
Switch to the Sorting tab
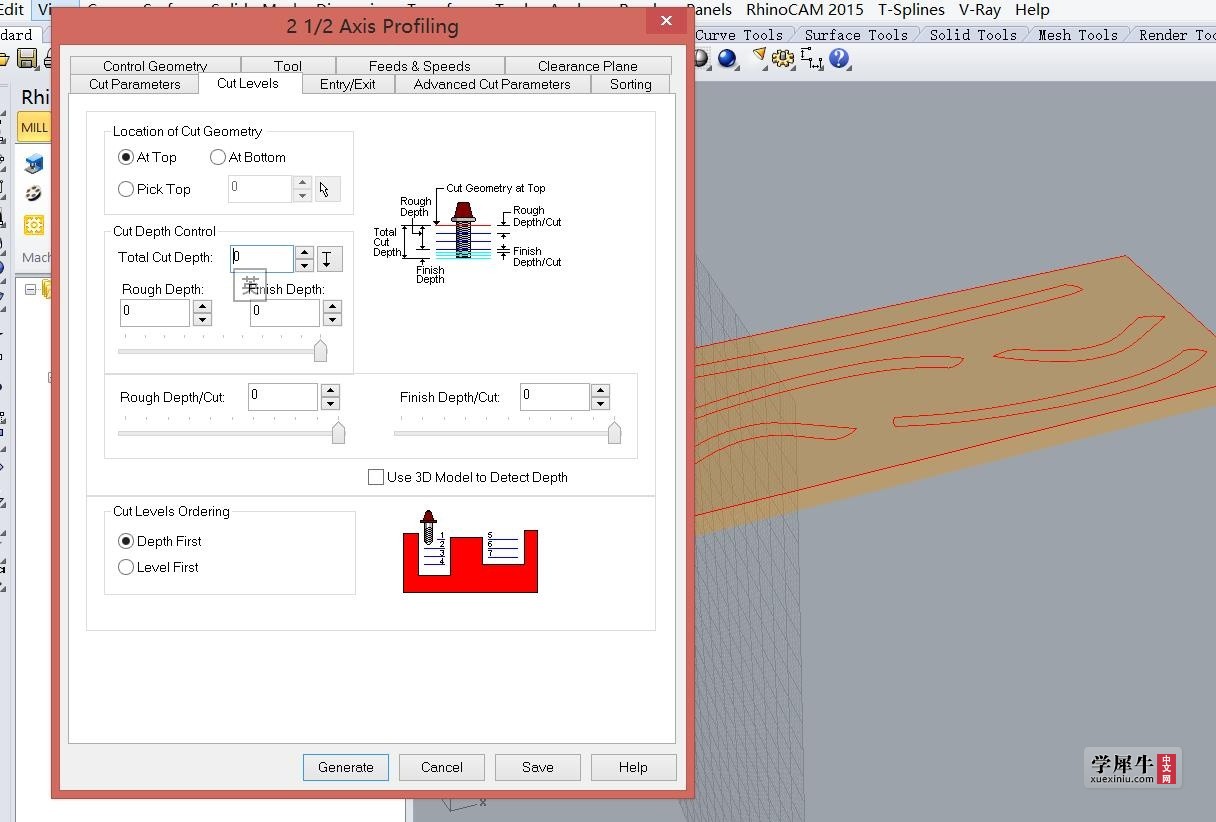coord(631,84)
